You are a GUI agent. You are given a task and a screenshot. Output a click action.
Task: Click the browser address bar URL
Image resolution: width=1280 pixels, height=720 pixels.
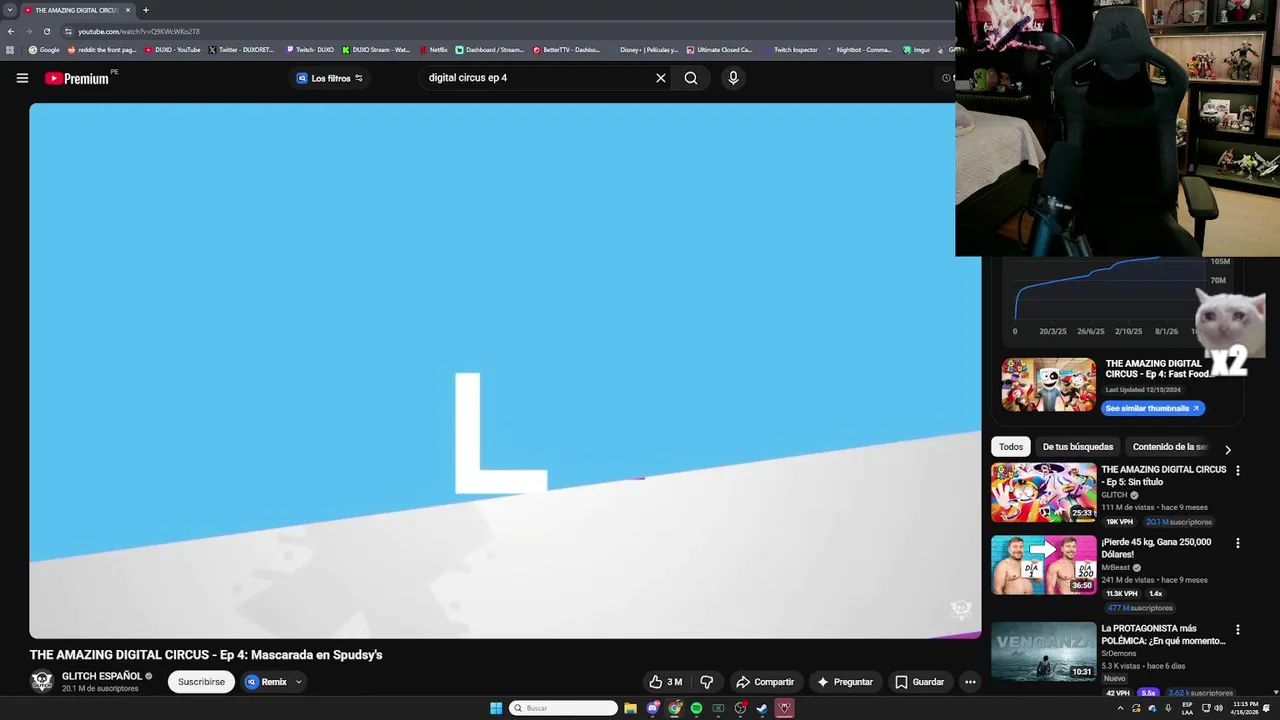[139, 31]
